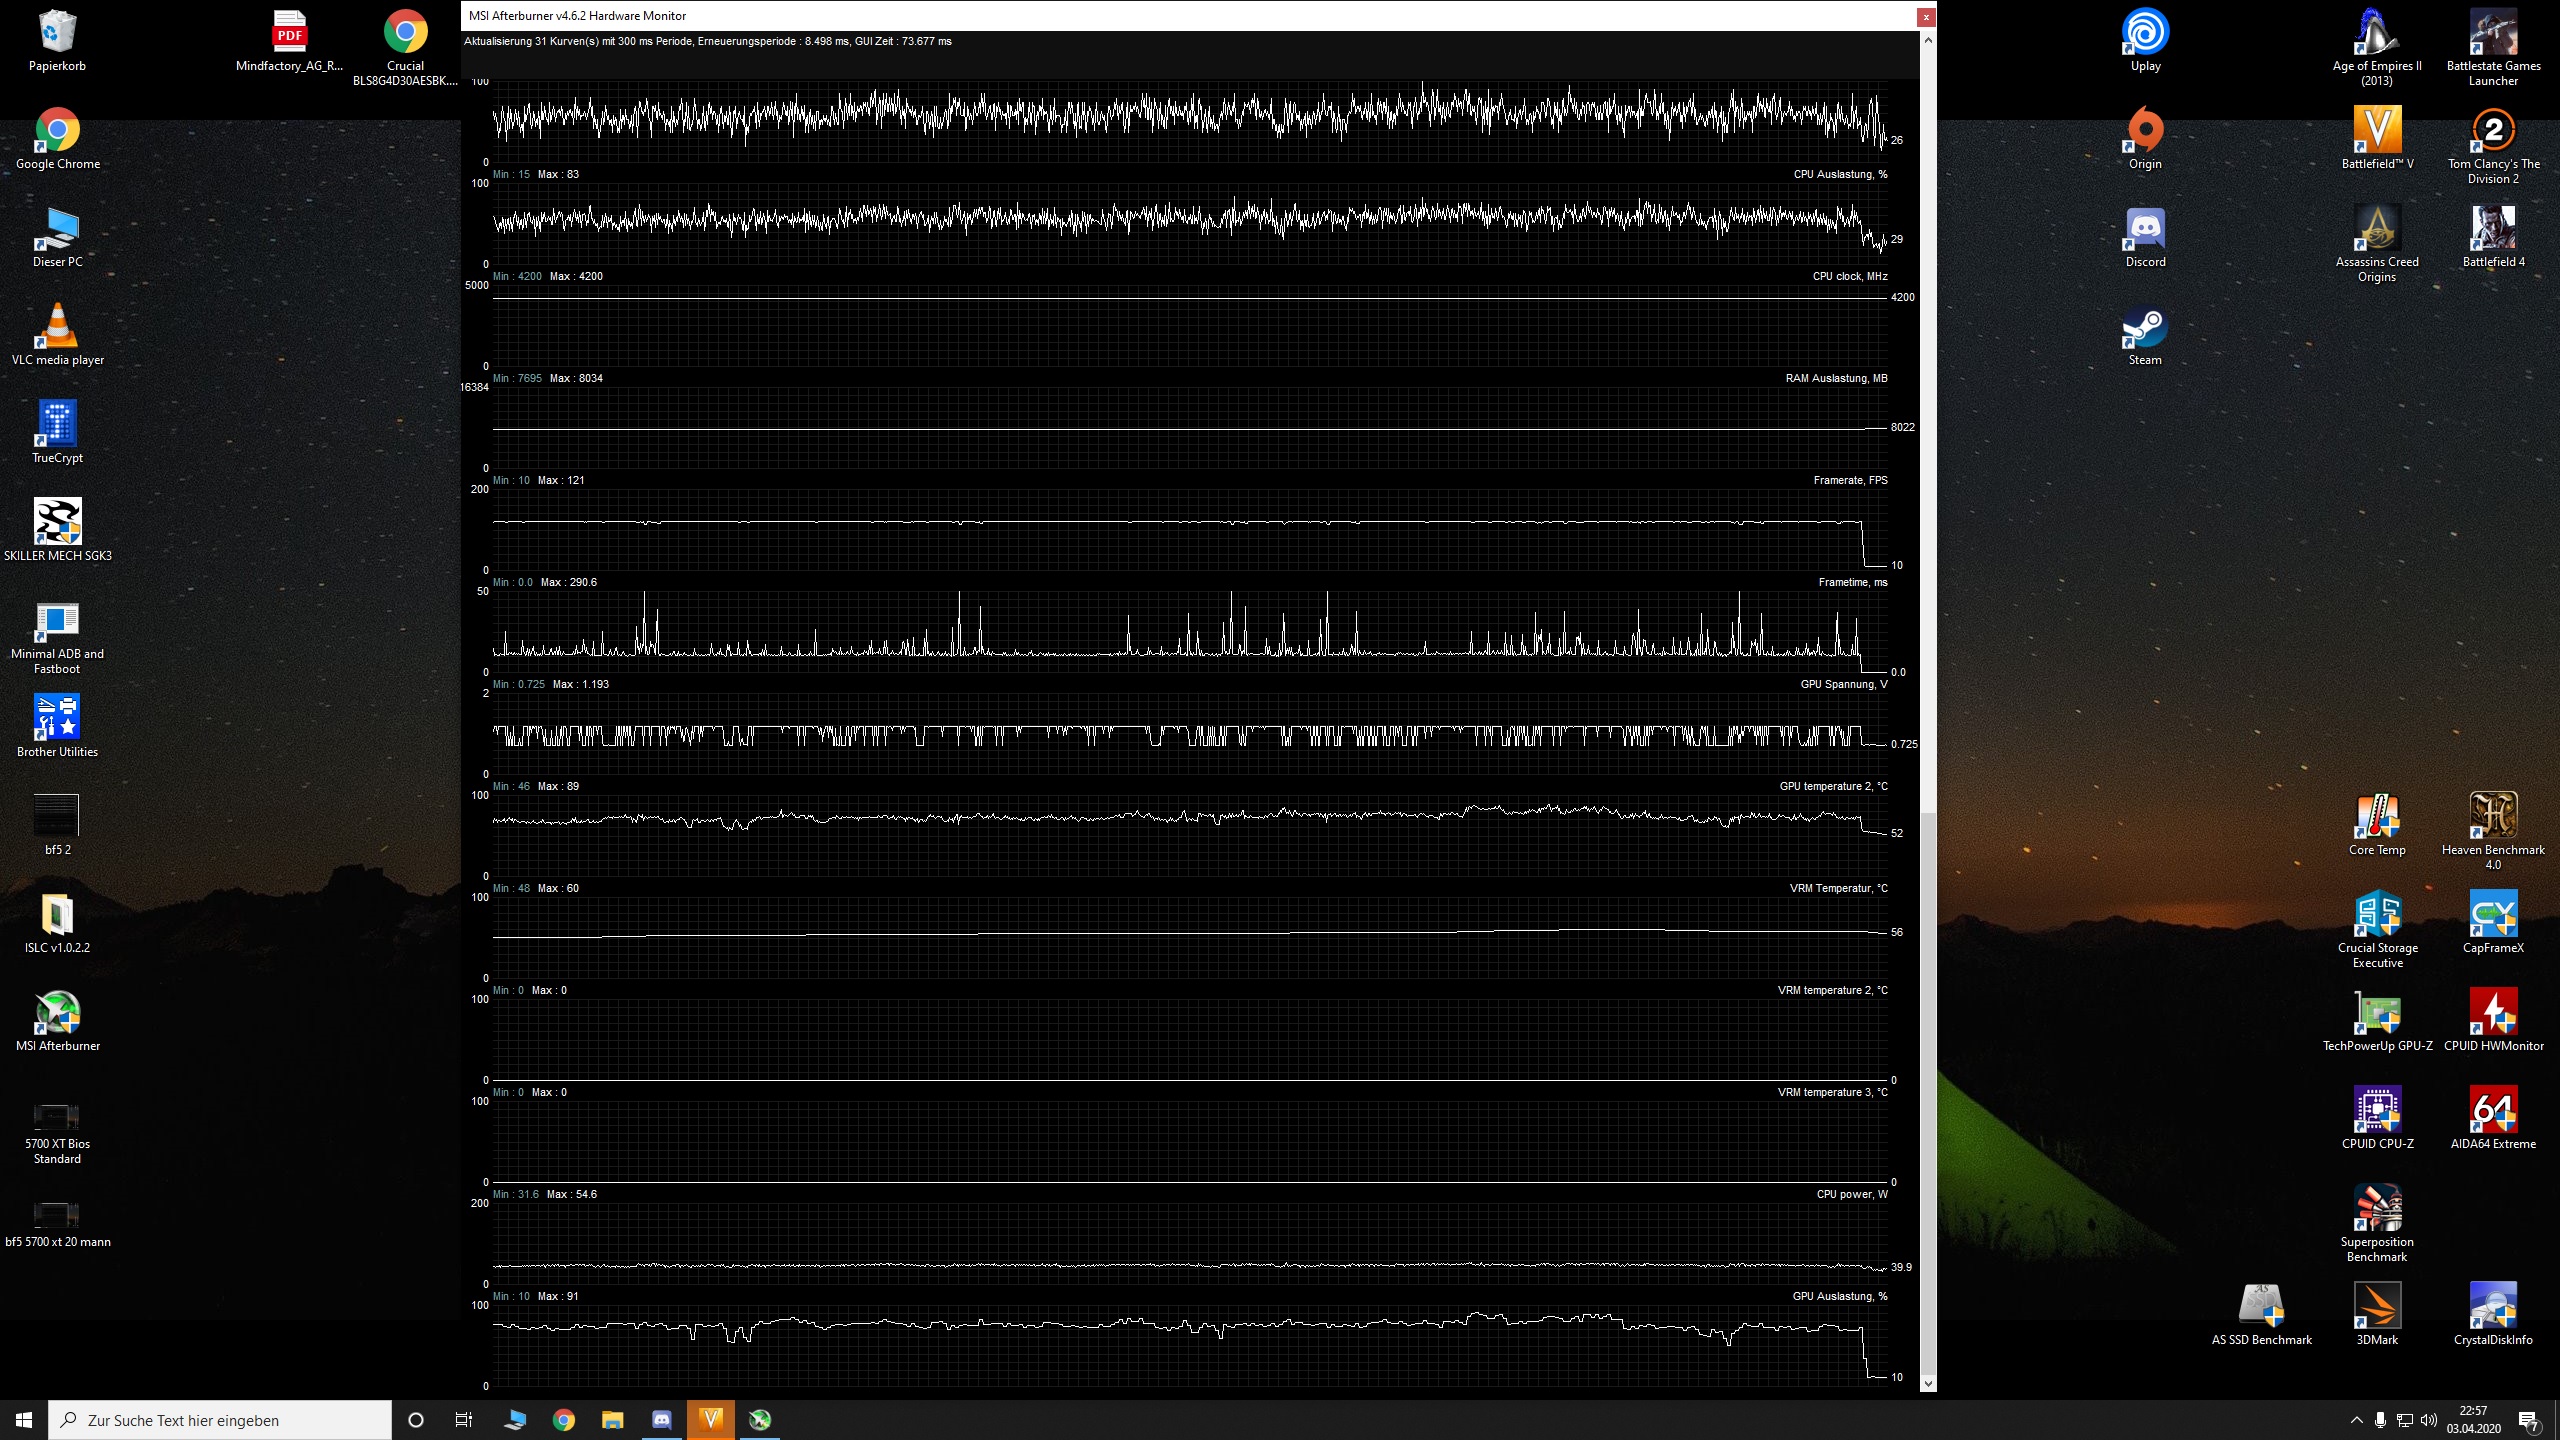This screenshot has width=2560, height=1440.
Task: Open the Windows Start menu
Action: (x=24, y=1420)
